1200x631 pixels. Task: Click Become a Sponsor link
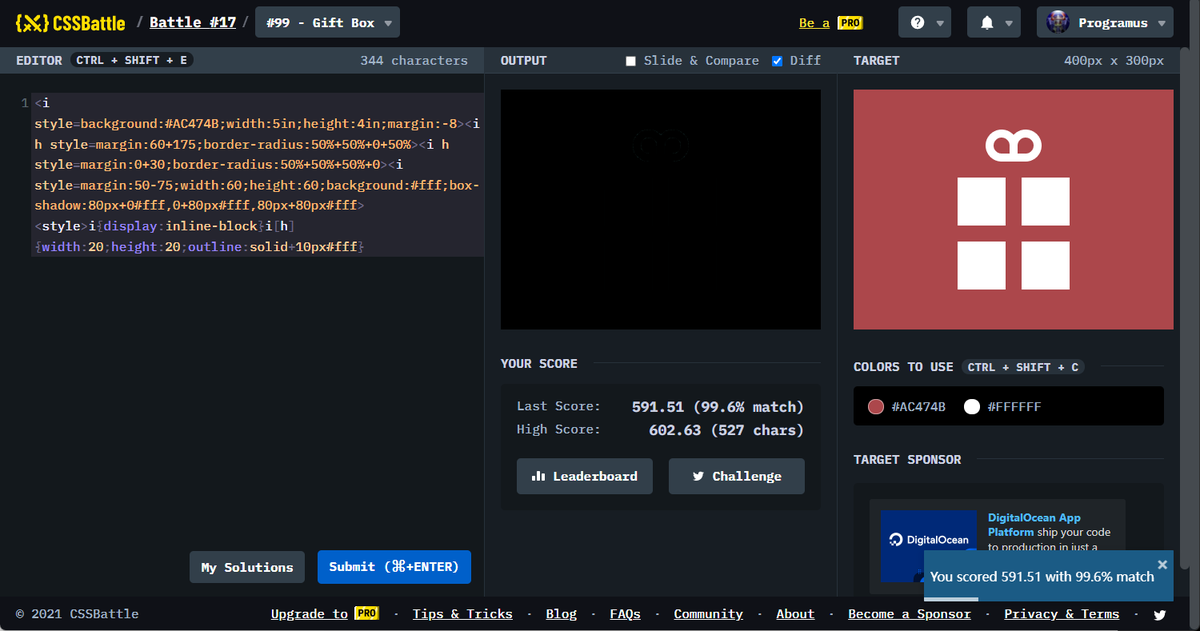coord(909,614)
